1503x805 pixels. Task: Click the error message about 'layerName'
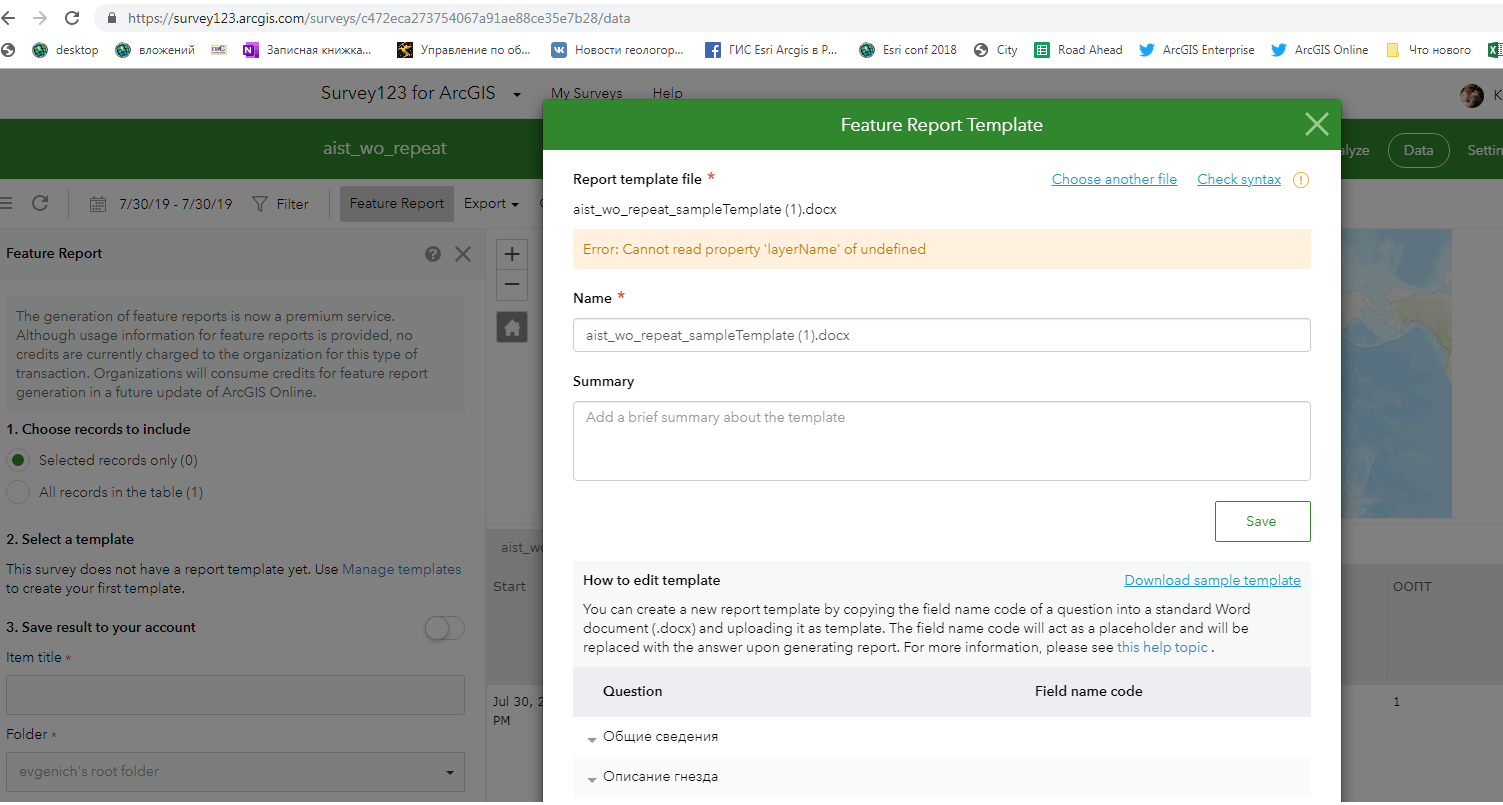(941, 249)
